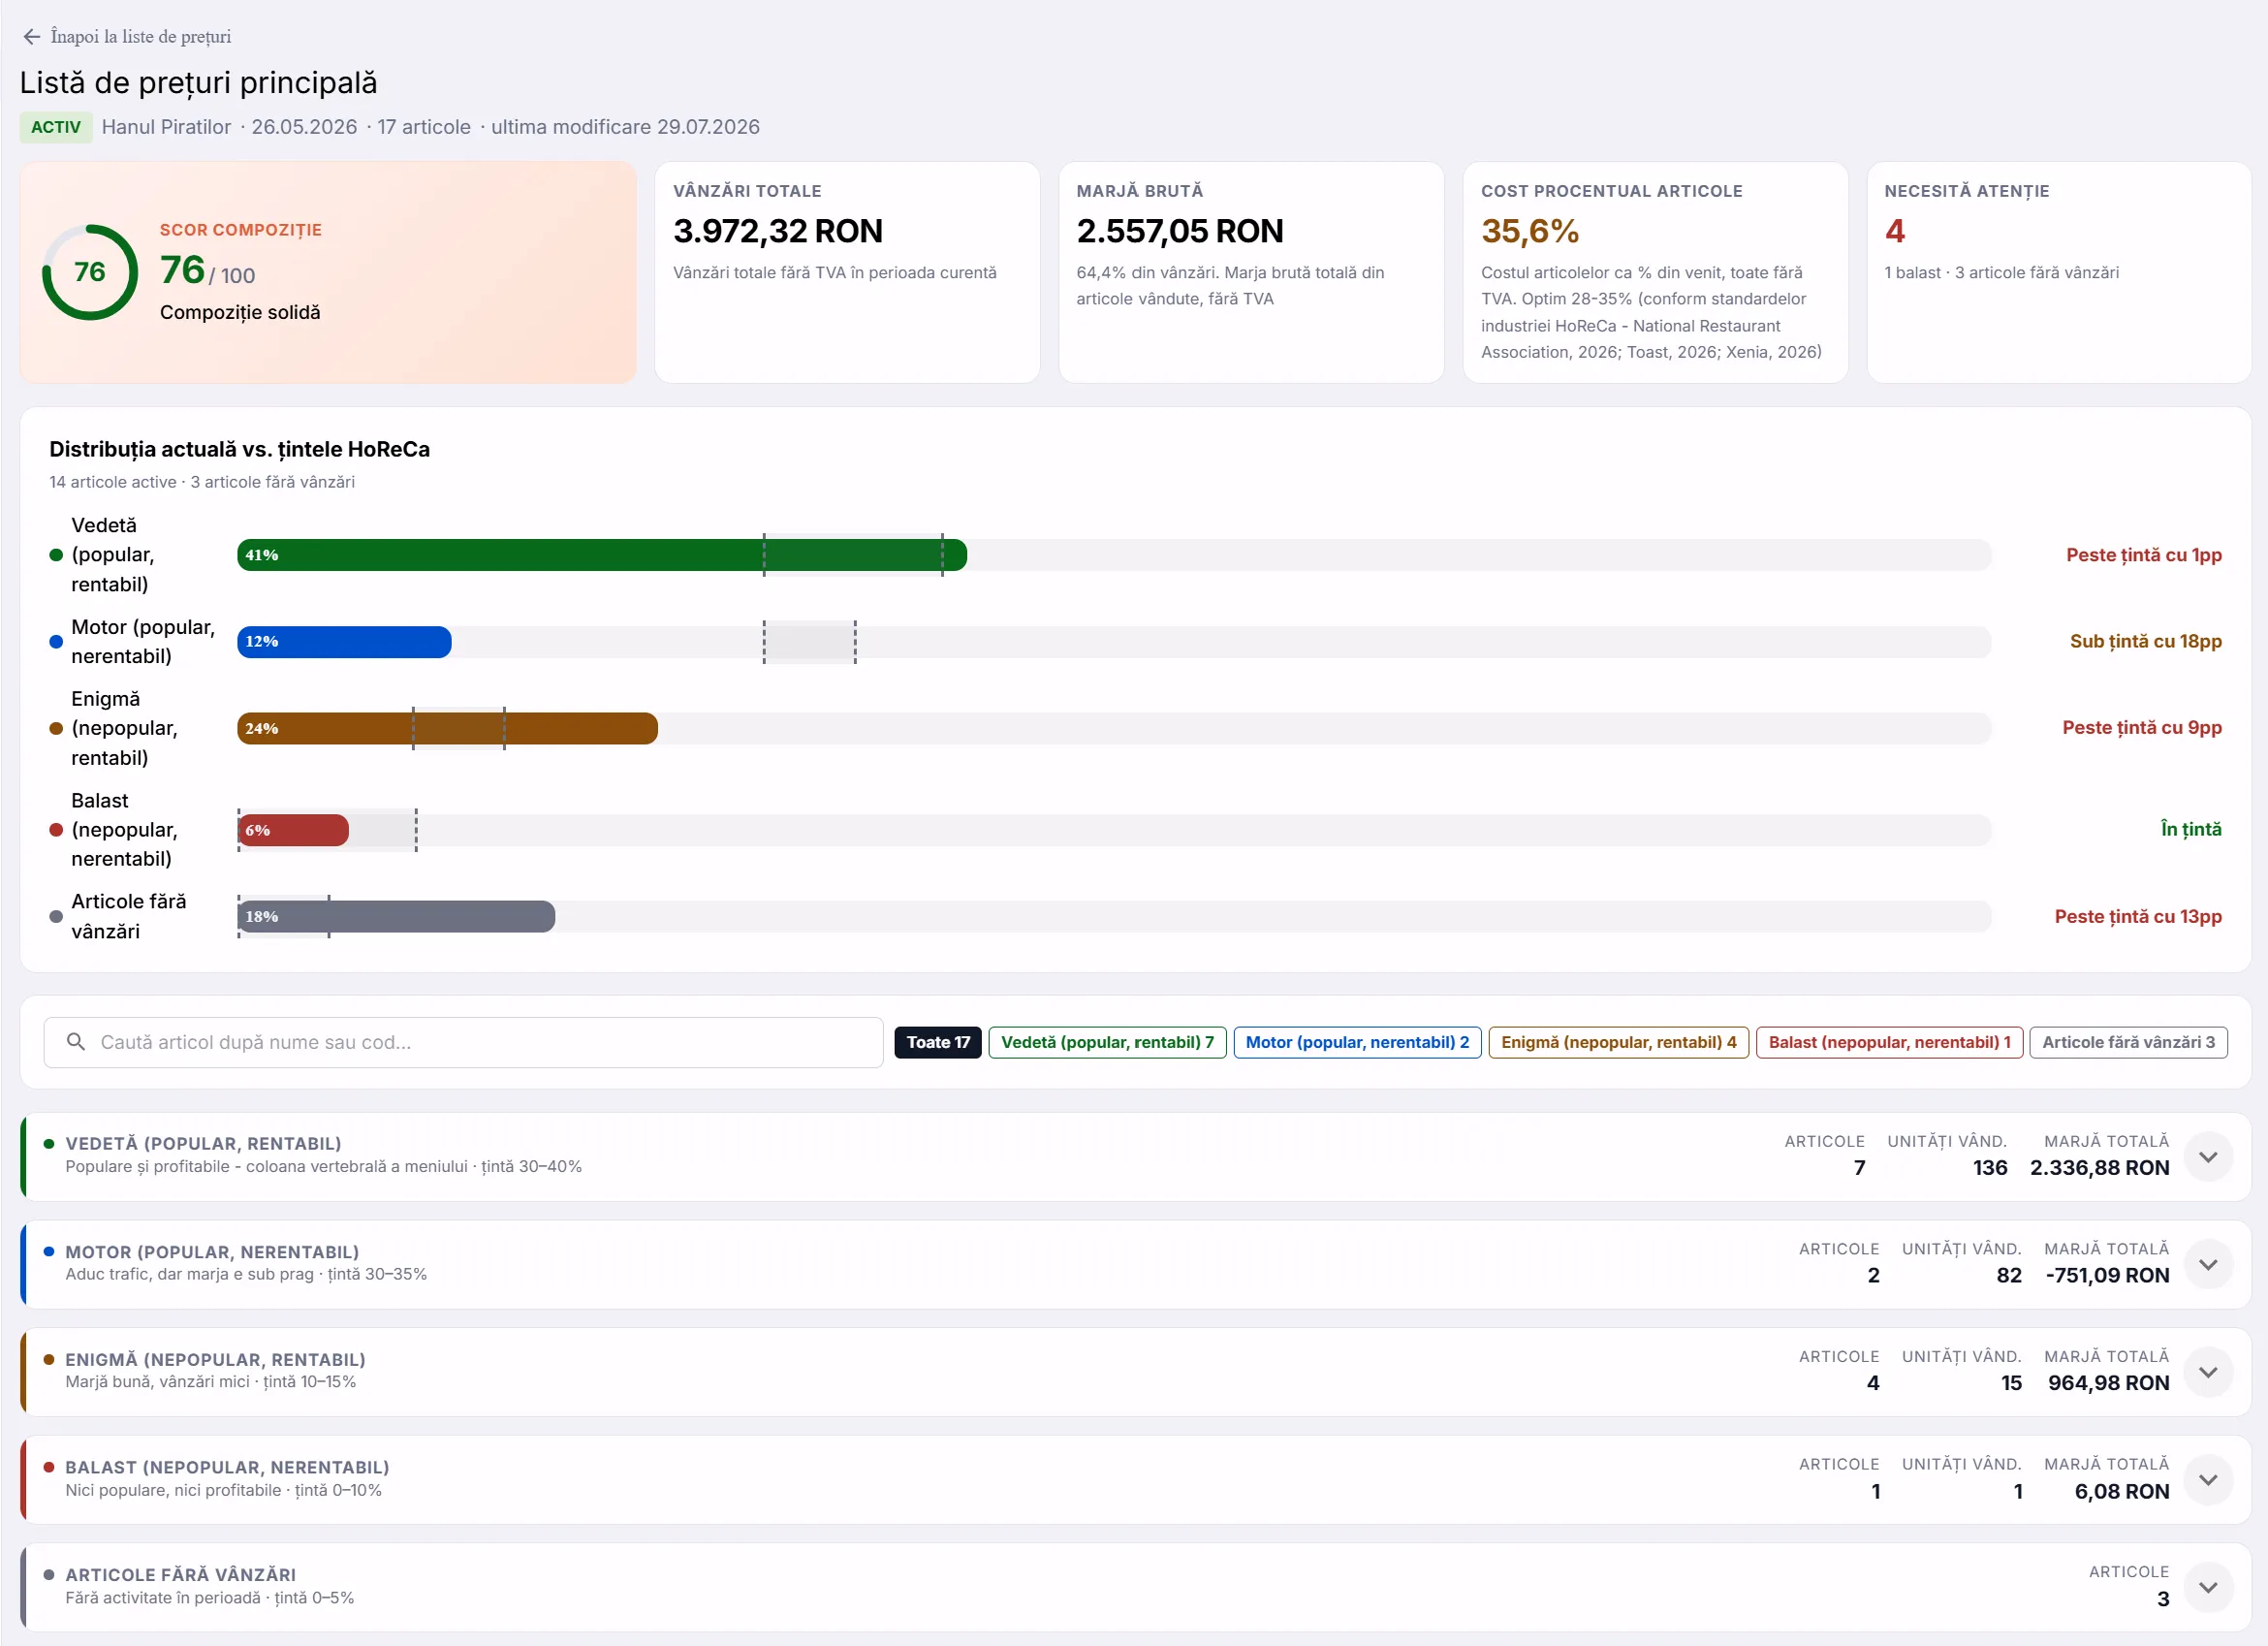Click the score composition ring 76
2268x1646 pixels.
[x=90, y=272]
